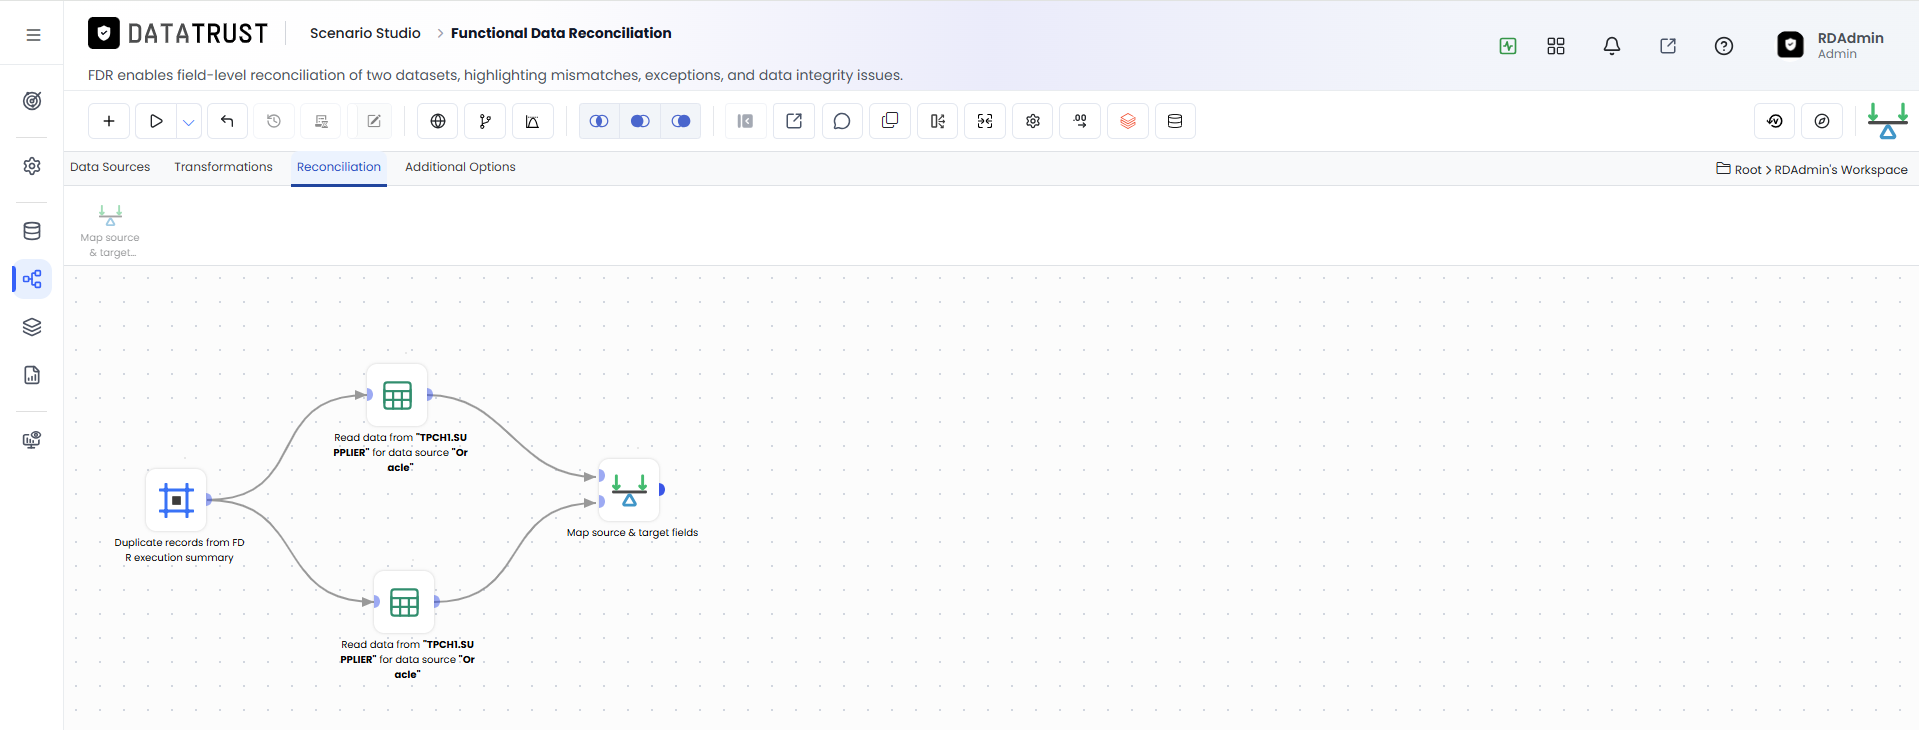1919x730 pixels.
Task: Click the Scenario Studio breadcrumb link
Action: click(365, 33)
